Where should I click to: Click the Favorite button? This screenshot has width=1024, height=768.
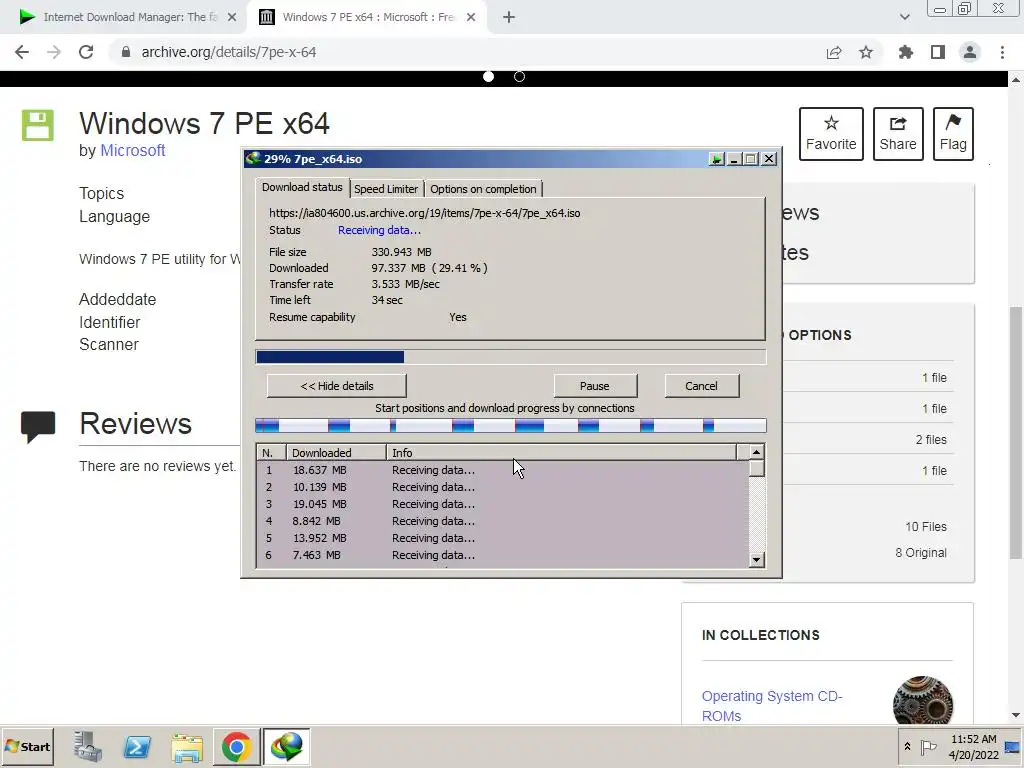[x=831, y=134]
